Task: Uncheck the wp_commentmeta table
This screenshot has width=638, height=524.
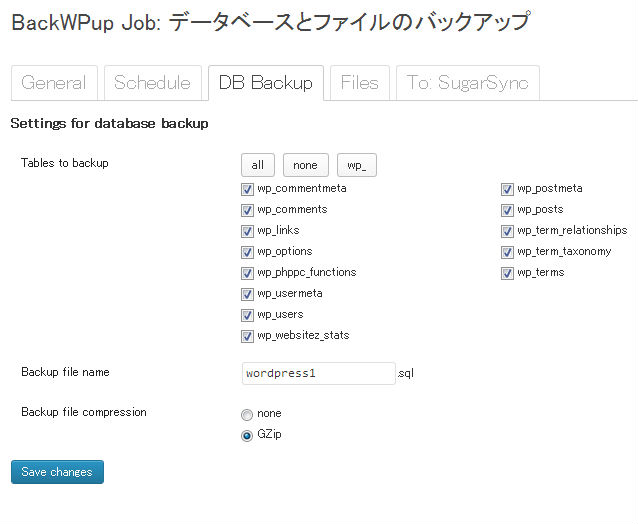Action: pyautogui.click(x=247, y=189)
